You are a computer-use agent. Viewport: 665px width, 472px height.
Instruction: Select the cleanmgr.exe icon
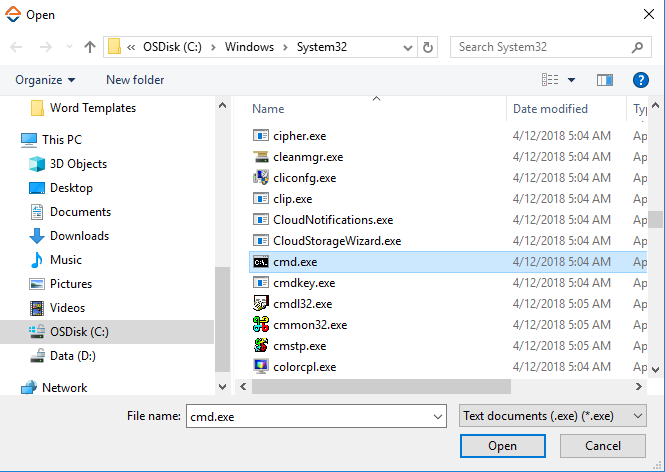click(261, 157)
